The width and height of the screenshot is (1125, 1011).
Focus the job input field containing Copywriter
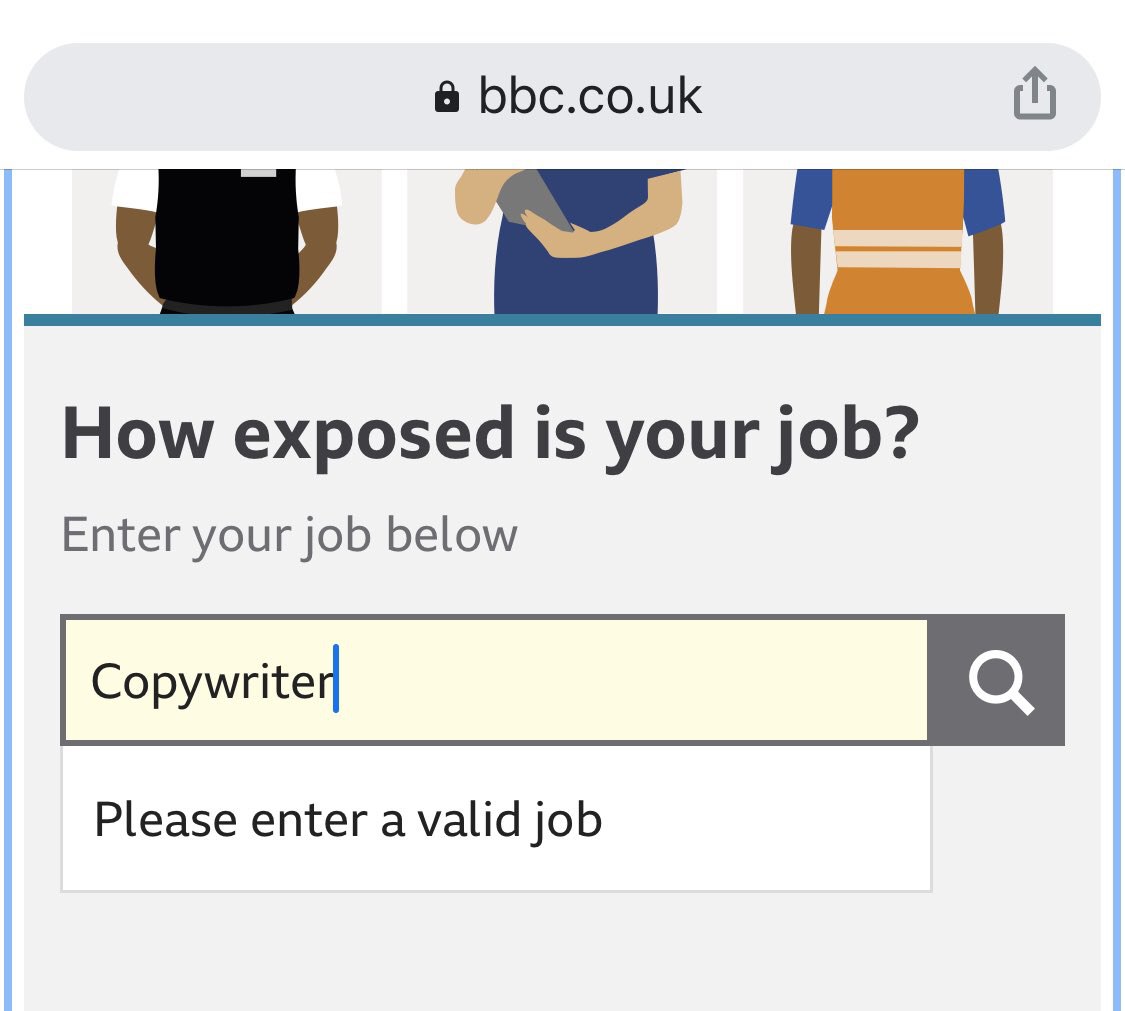point(496,680)
